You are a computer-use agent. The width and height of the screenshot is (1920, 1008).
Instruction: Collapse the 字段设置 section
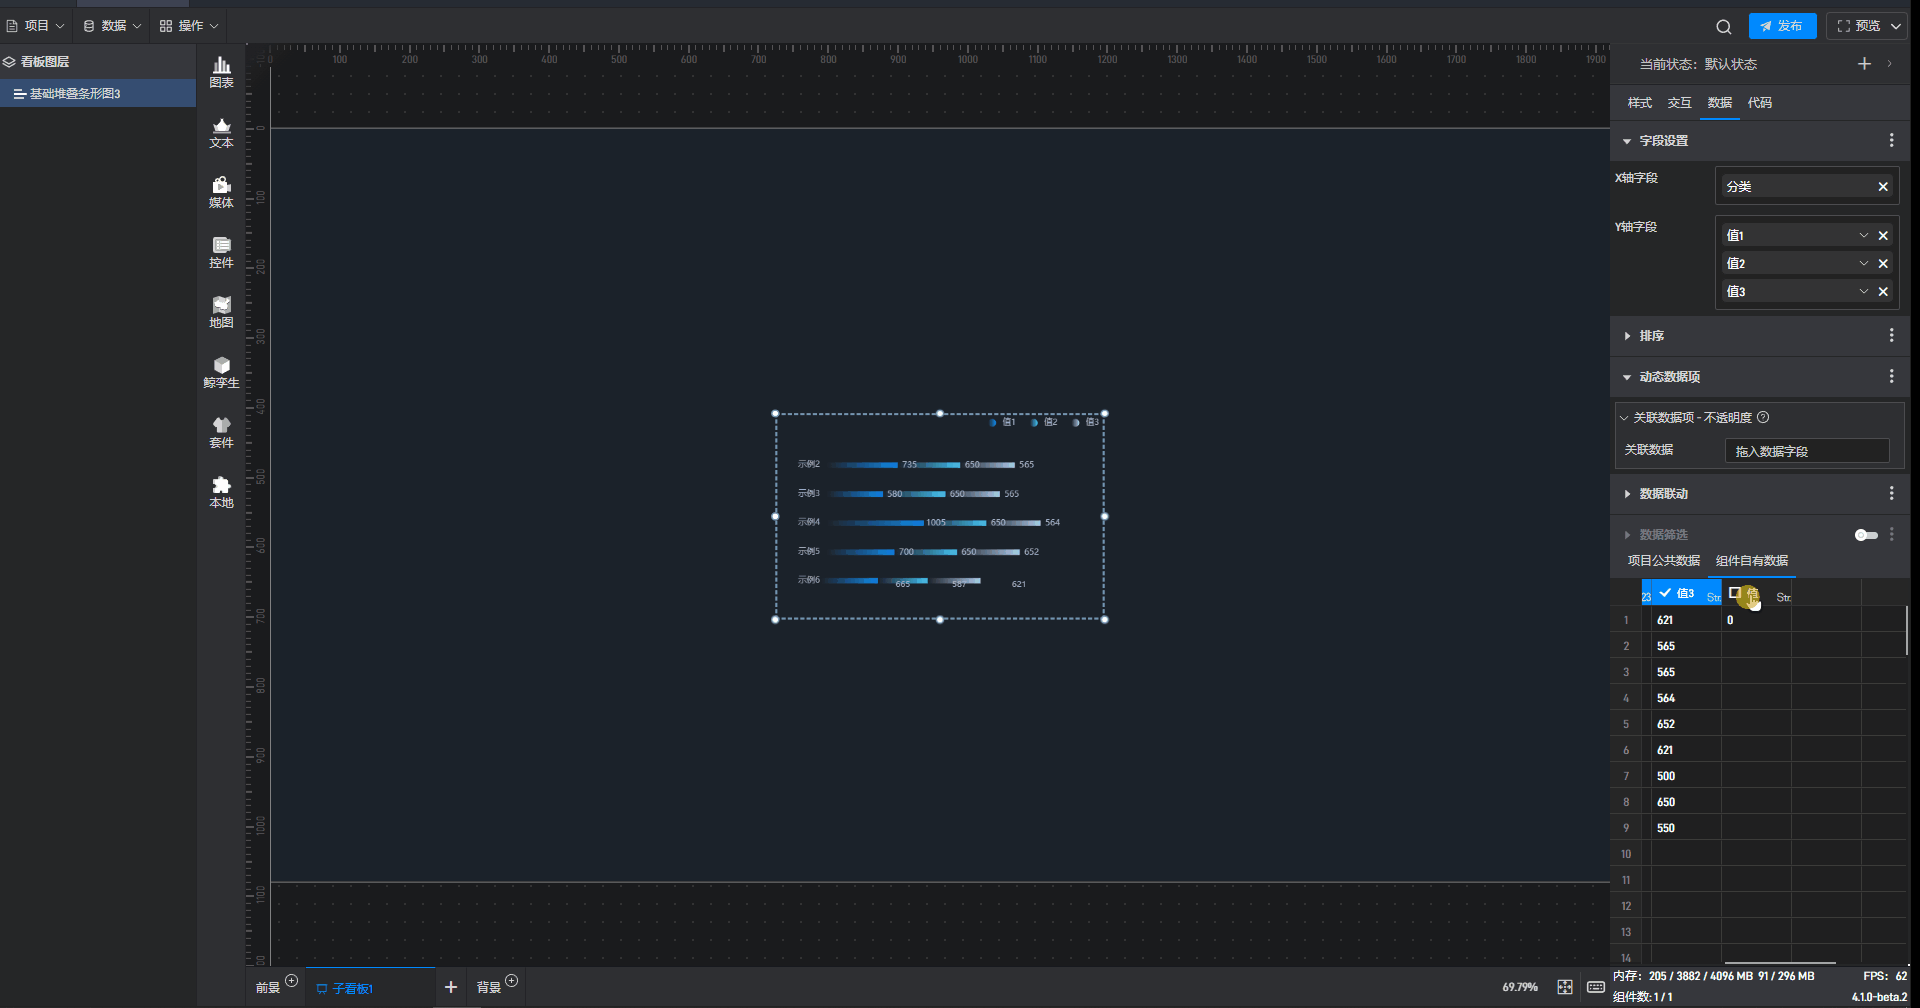point(1627,141)
